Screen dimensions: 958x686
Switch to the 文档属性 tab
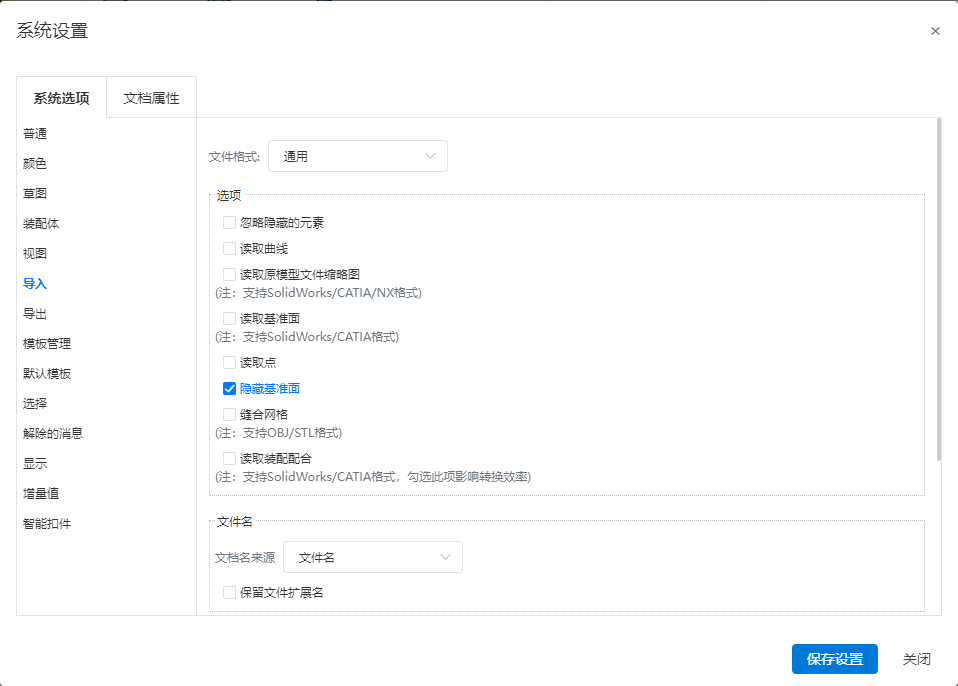tap(152, 98)
